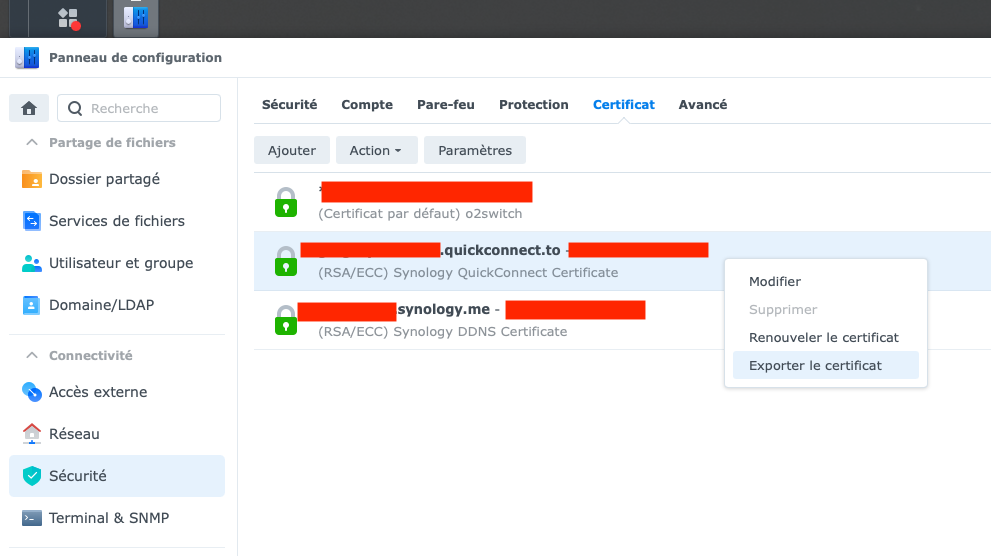
Task: Click the Ajouter button
Action: point(291,150)
